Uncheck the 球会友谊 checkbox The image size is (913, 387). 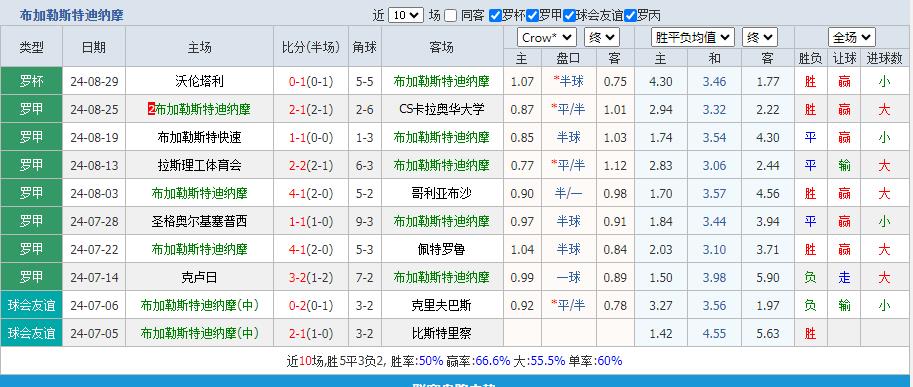pyautogui.click(x=569, y=16)
